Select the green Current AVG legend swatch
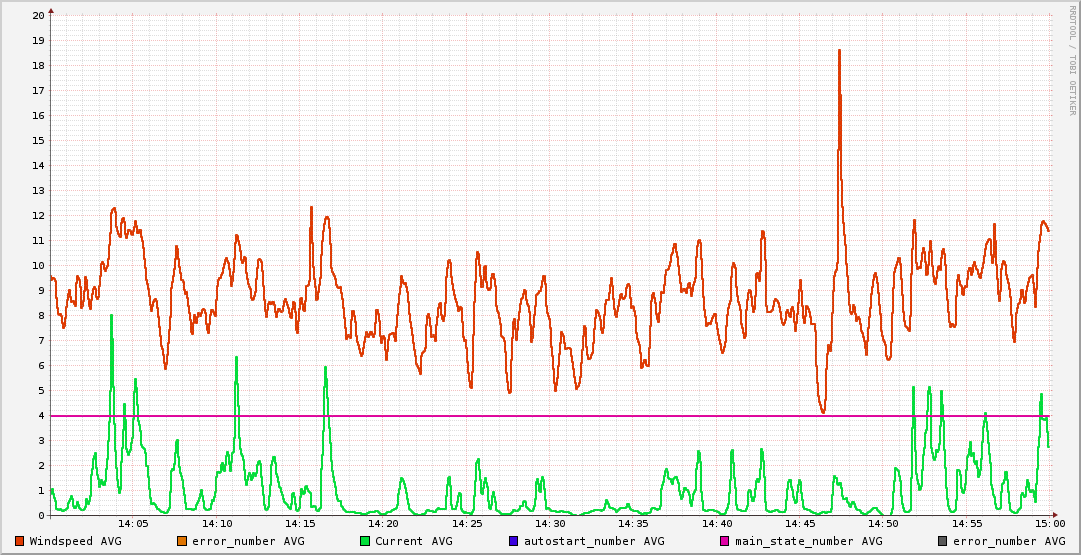This screenshot has width=1081, height=555. tap(365, 541)
